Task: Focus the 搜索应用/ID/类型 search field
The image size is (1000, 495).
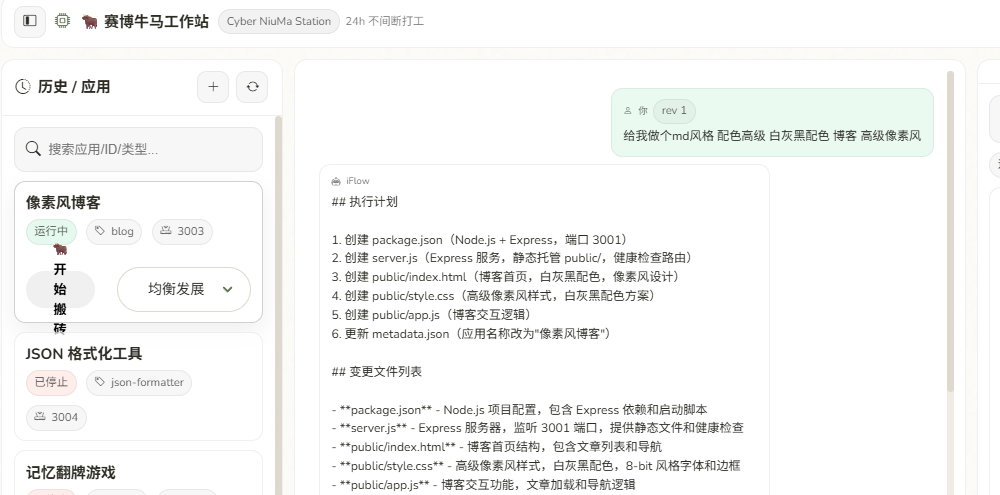Action: pyautogui.click(x=150, y=149)
